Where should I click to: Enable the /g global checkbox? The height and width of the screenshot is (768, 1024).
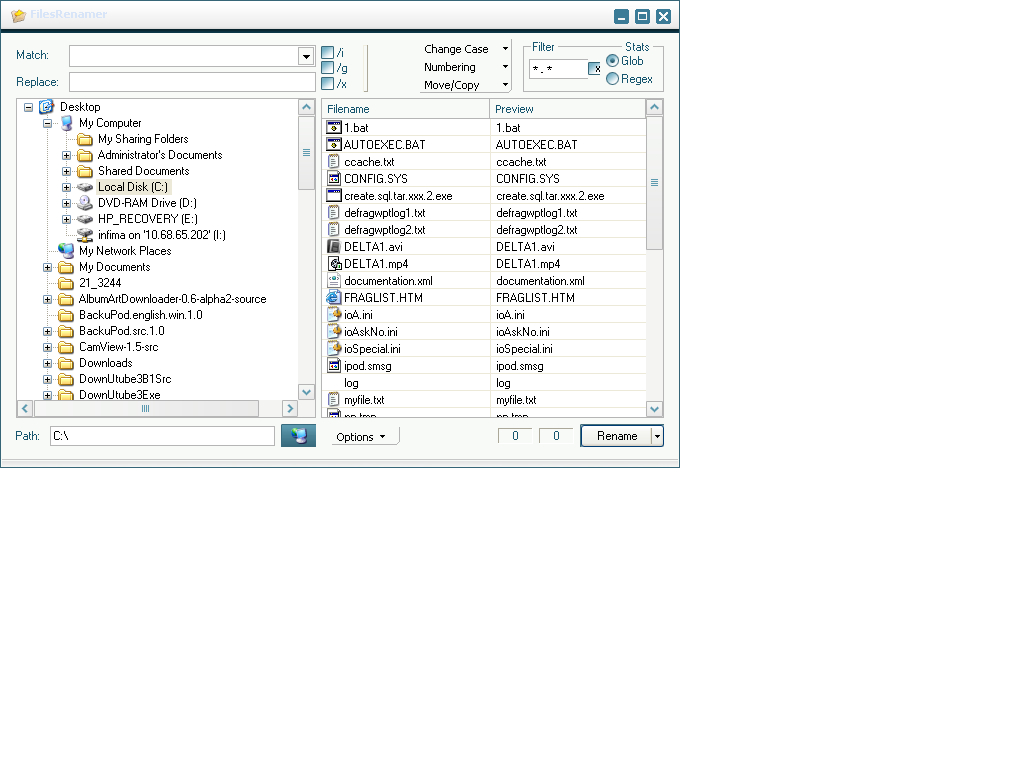click(x=327, y=68)
